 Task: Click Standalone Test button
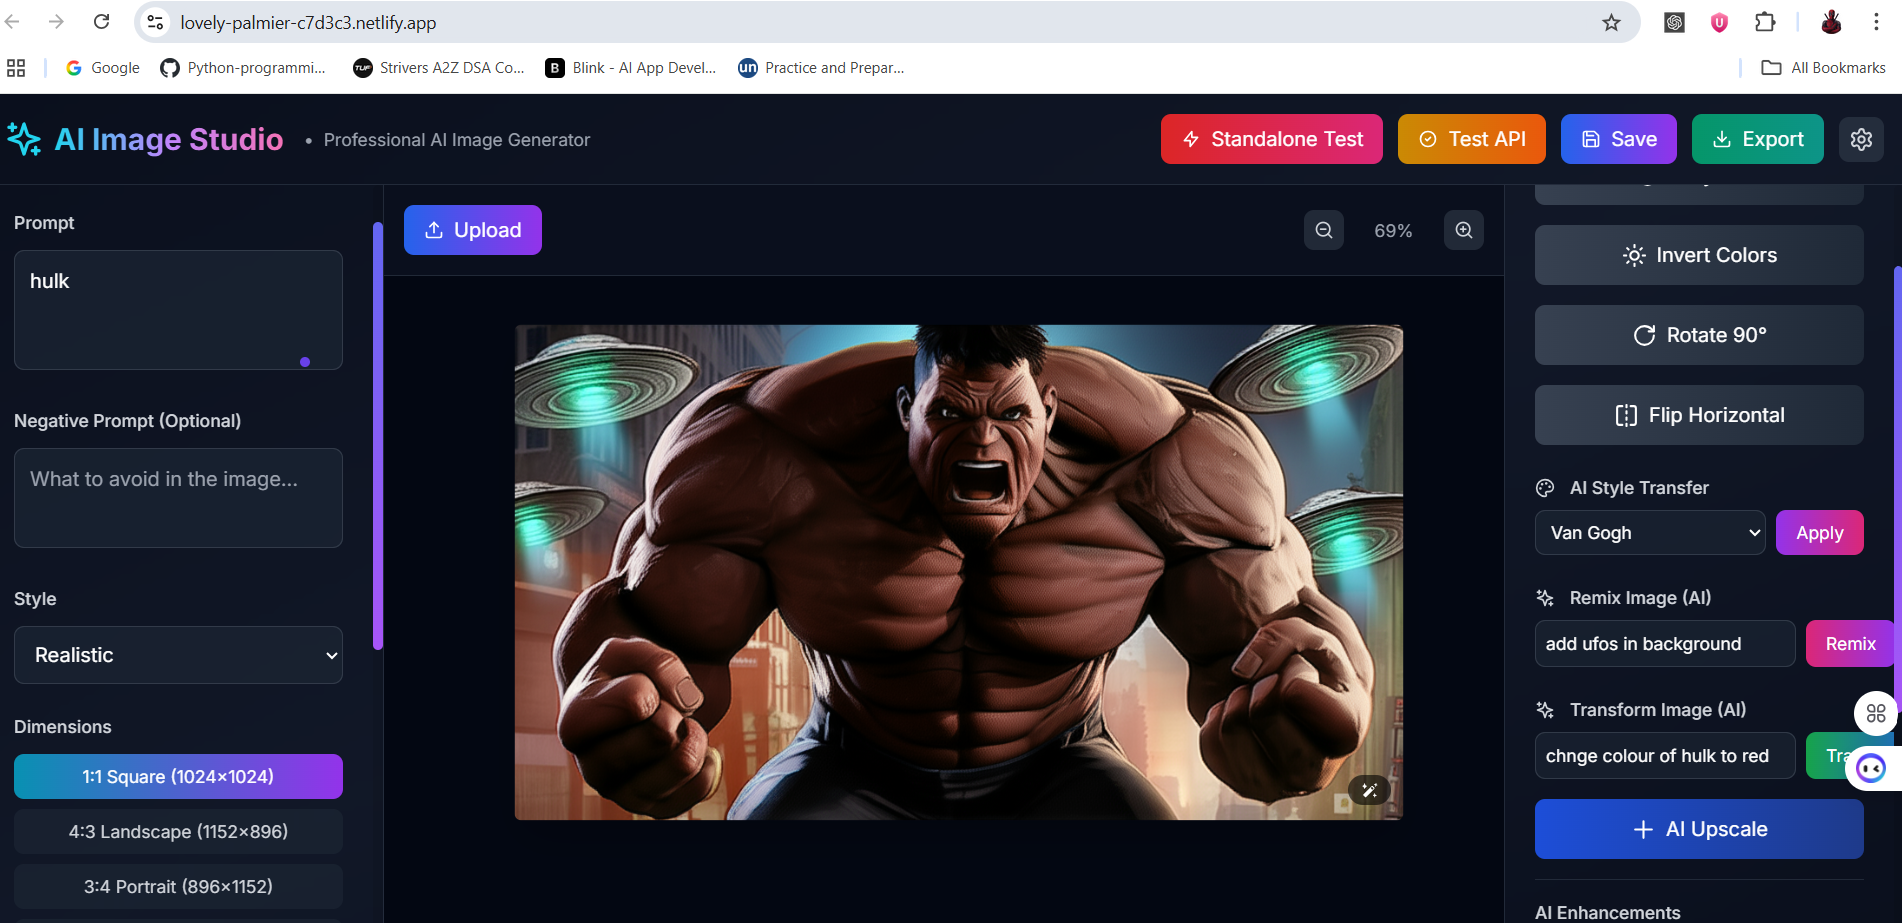[x=1272, y=139]
